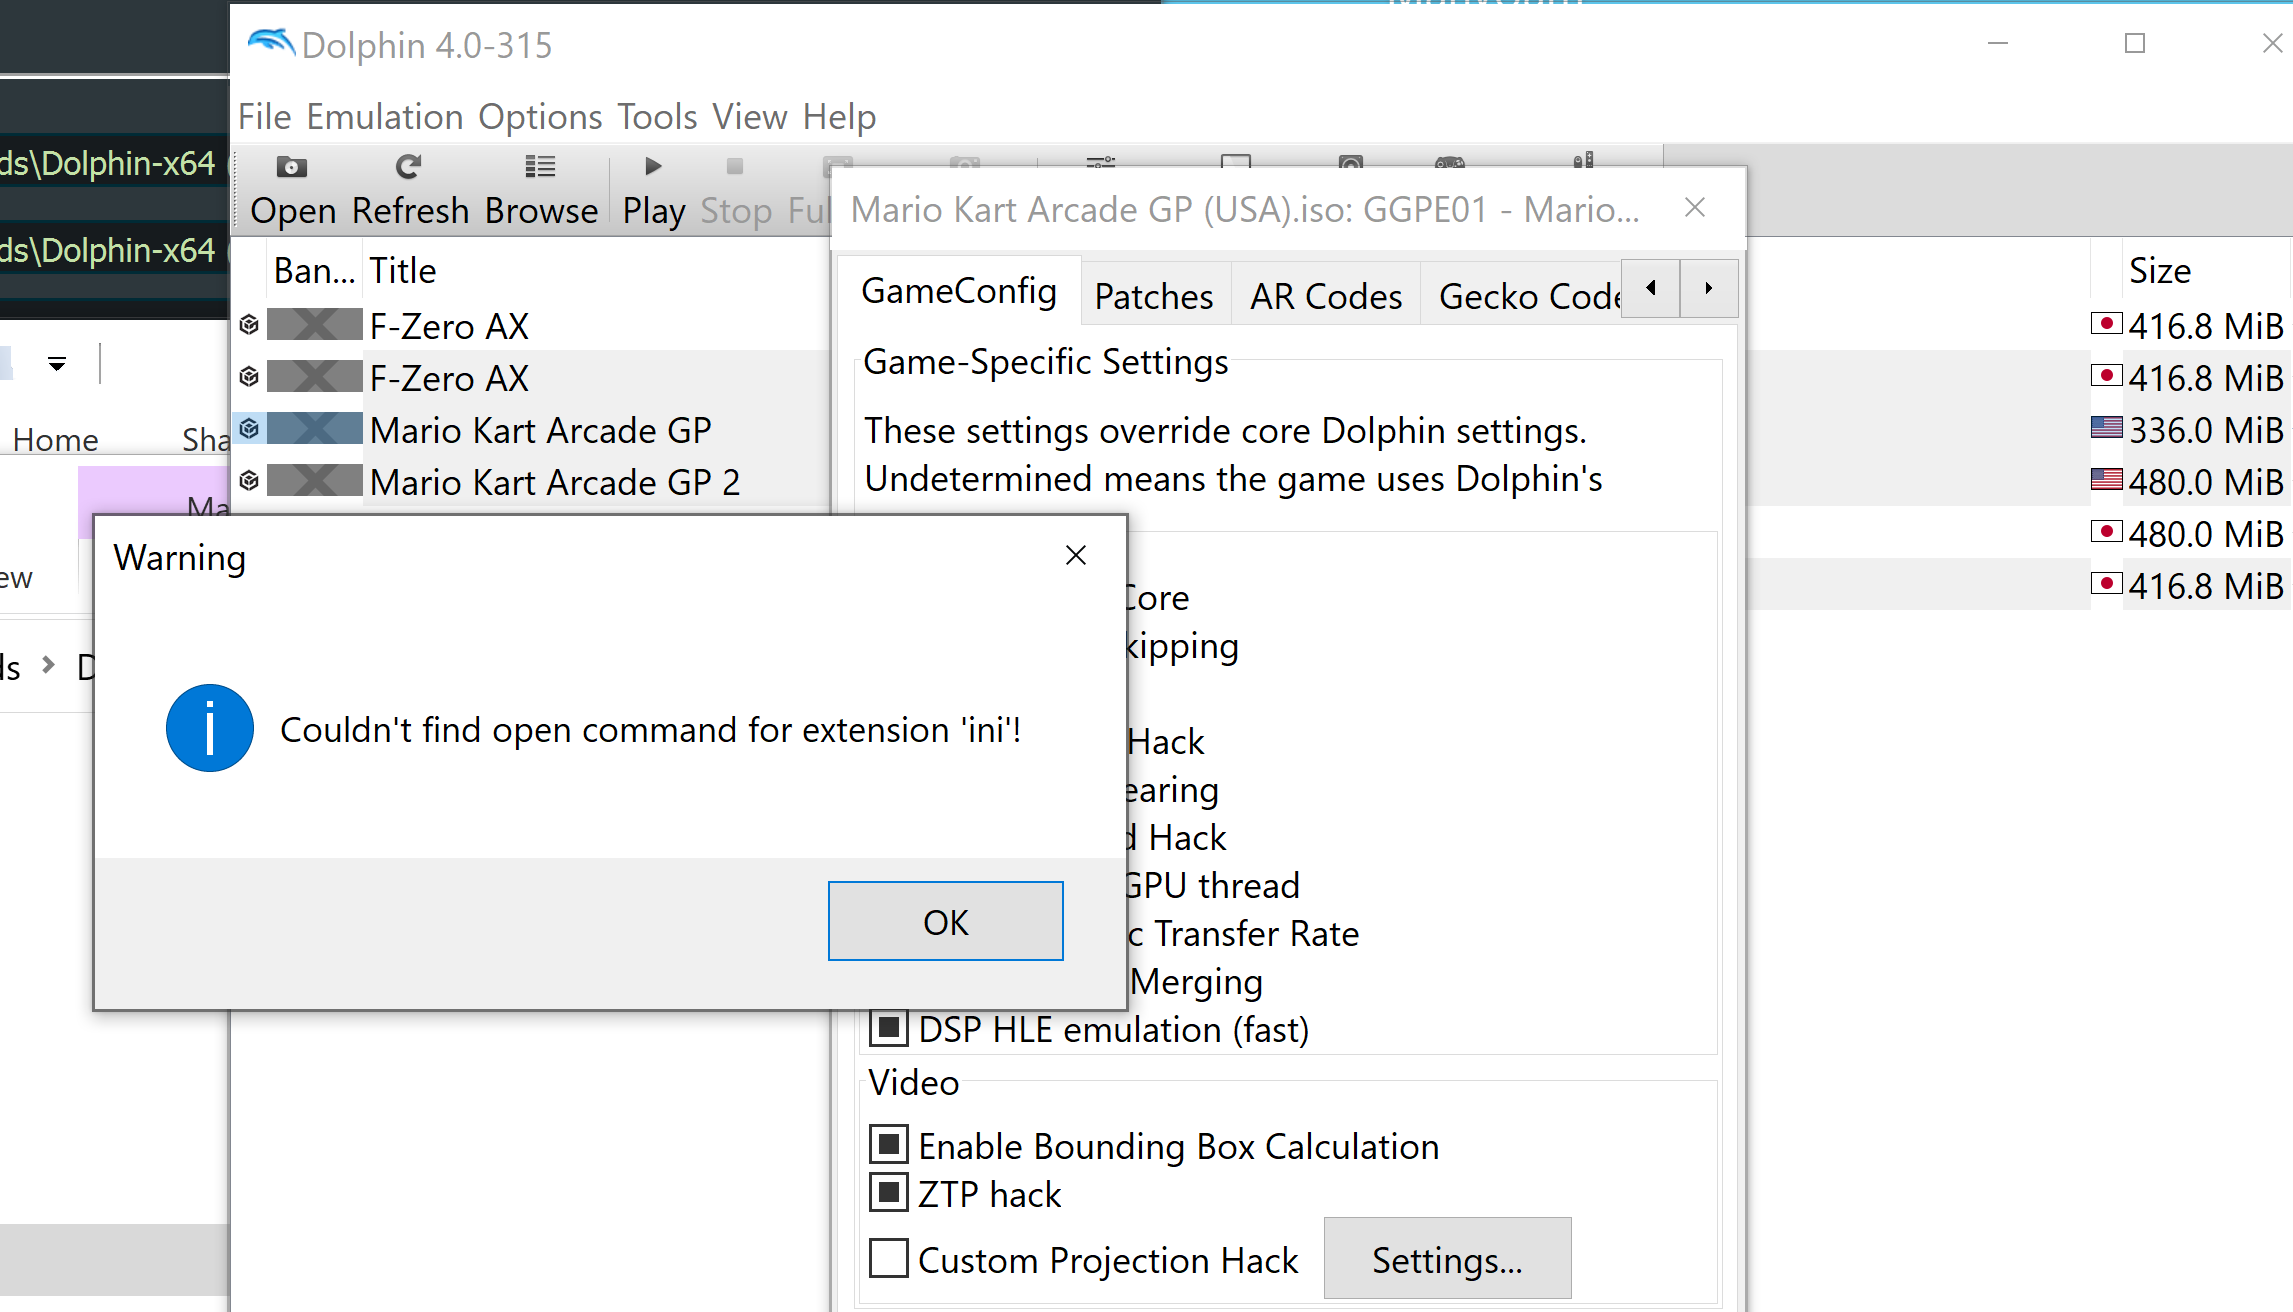This screenshot has height=1312, width=2293.
Task: Select the first F-Zero AX row
Action: click(530, 325)
